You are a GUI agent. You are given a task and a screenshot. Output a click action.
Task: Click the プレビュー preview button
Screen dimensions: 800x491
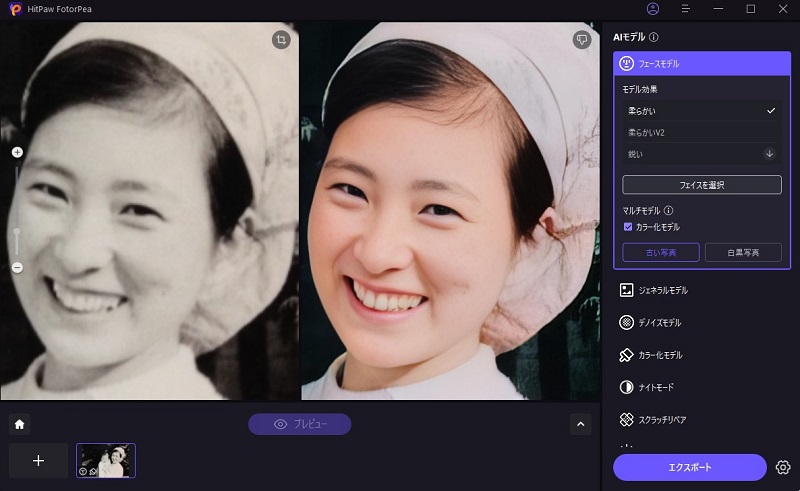(x=299, y=424)
